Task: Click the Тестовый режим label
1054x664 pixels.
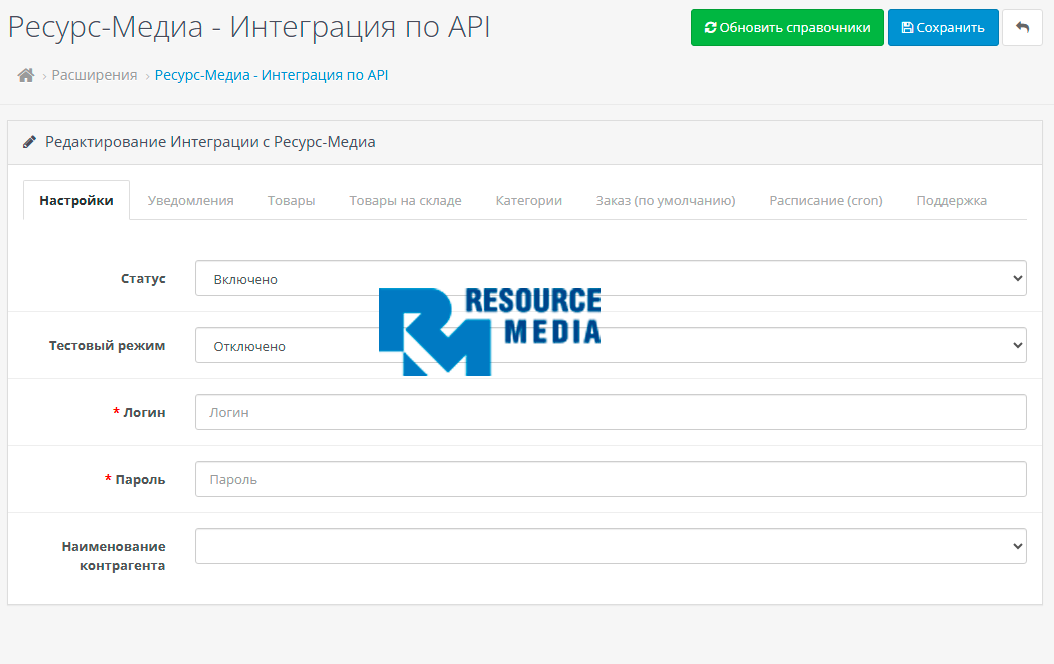Action: coord(107,345)
